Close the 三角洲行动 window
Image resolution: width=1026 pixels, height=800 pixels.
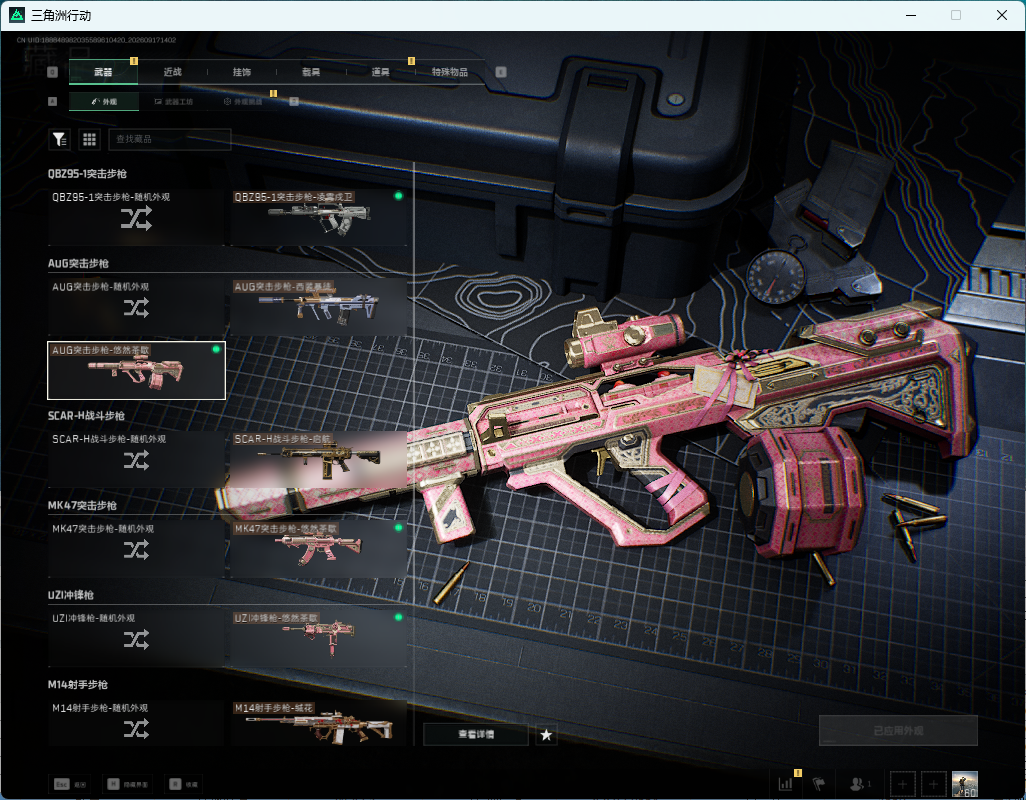(1002, 15)
